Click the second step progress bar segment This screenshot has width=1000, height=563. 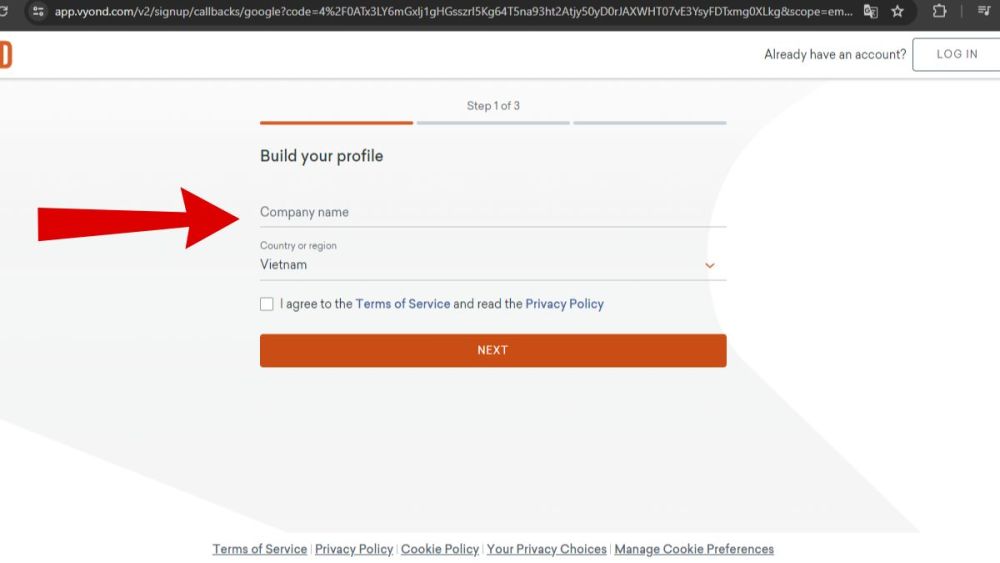click(493, 123)
